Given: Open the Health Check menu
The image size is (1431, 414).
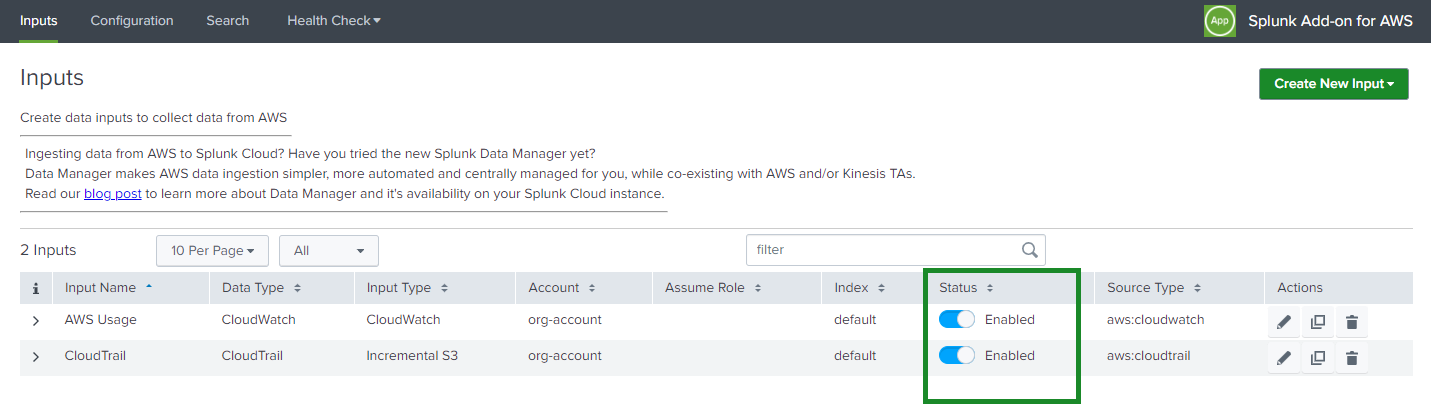Looking at the screenshot, I should 333,21.
